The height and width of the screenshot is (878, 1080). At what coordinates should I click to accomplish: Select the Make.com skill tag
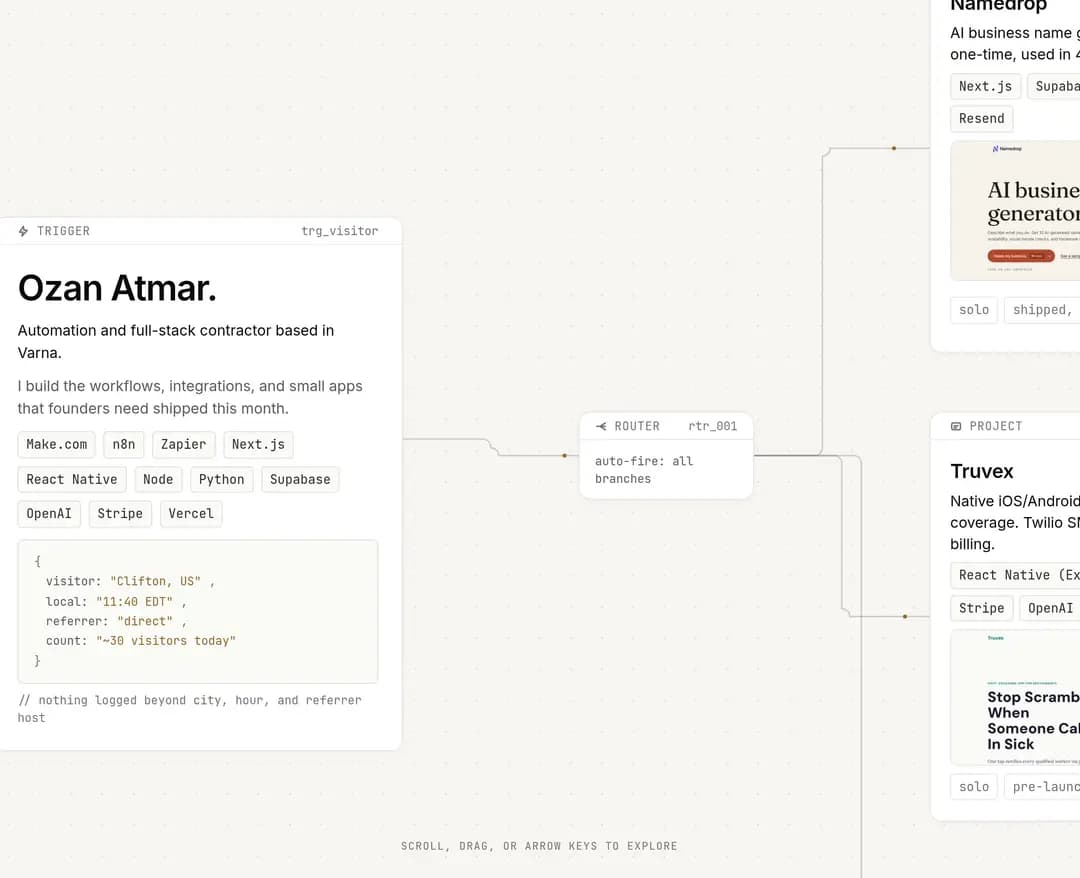(x=56, y=445)
